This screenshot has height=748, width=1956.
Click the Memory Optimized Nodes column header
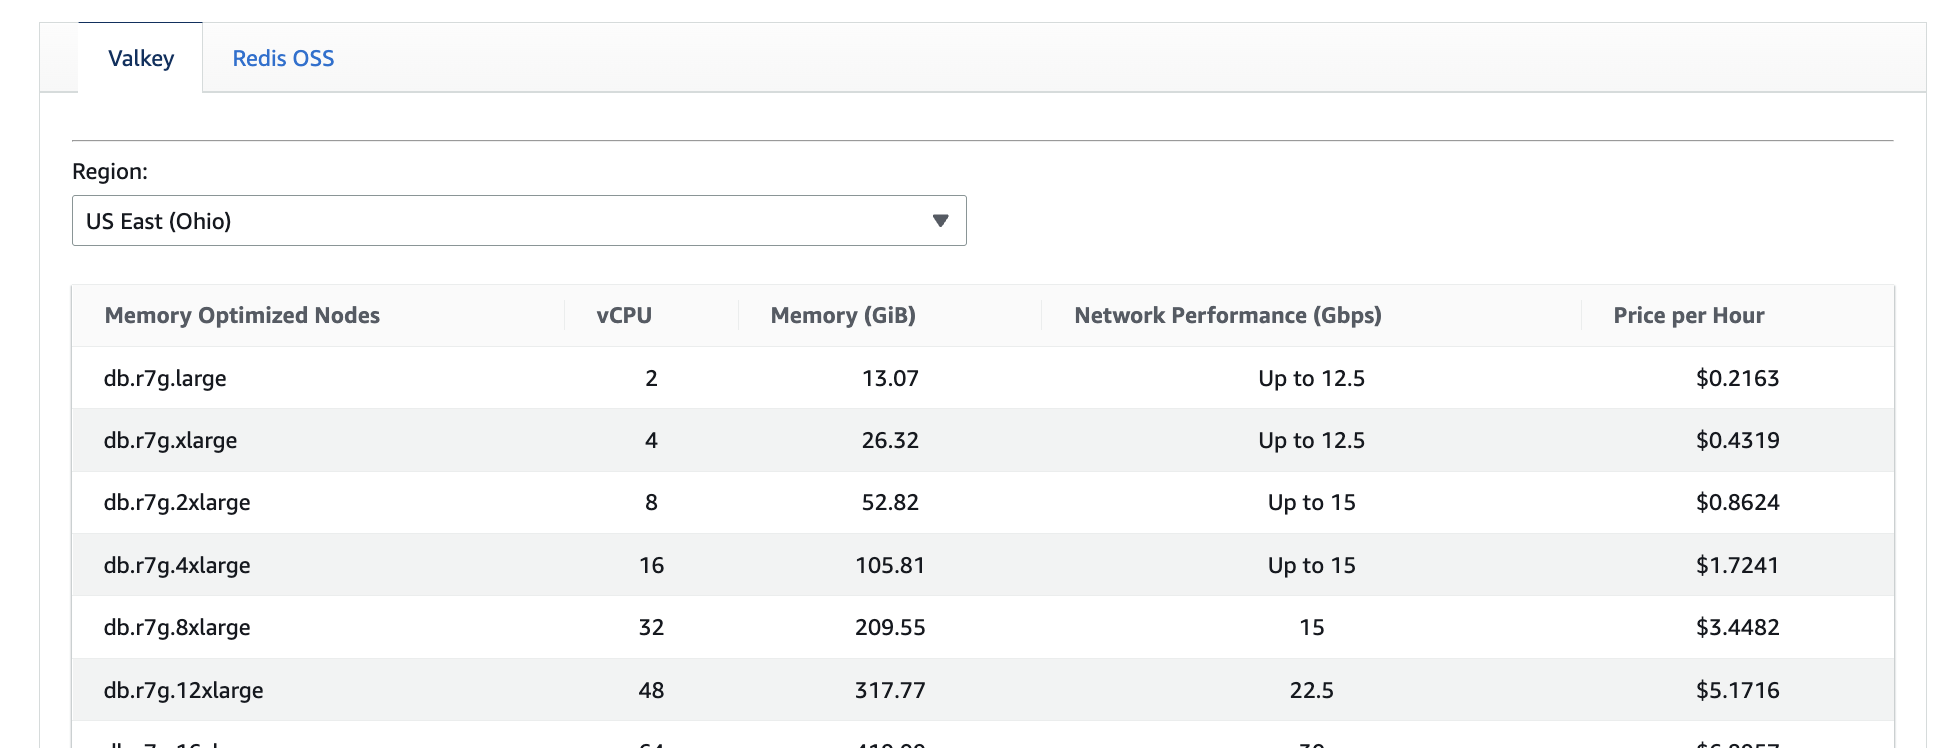pos(242,316)
